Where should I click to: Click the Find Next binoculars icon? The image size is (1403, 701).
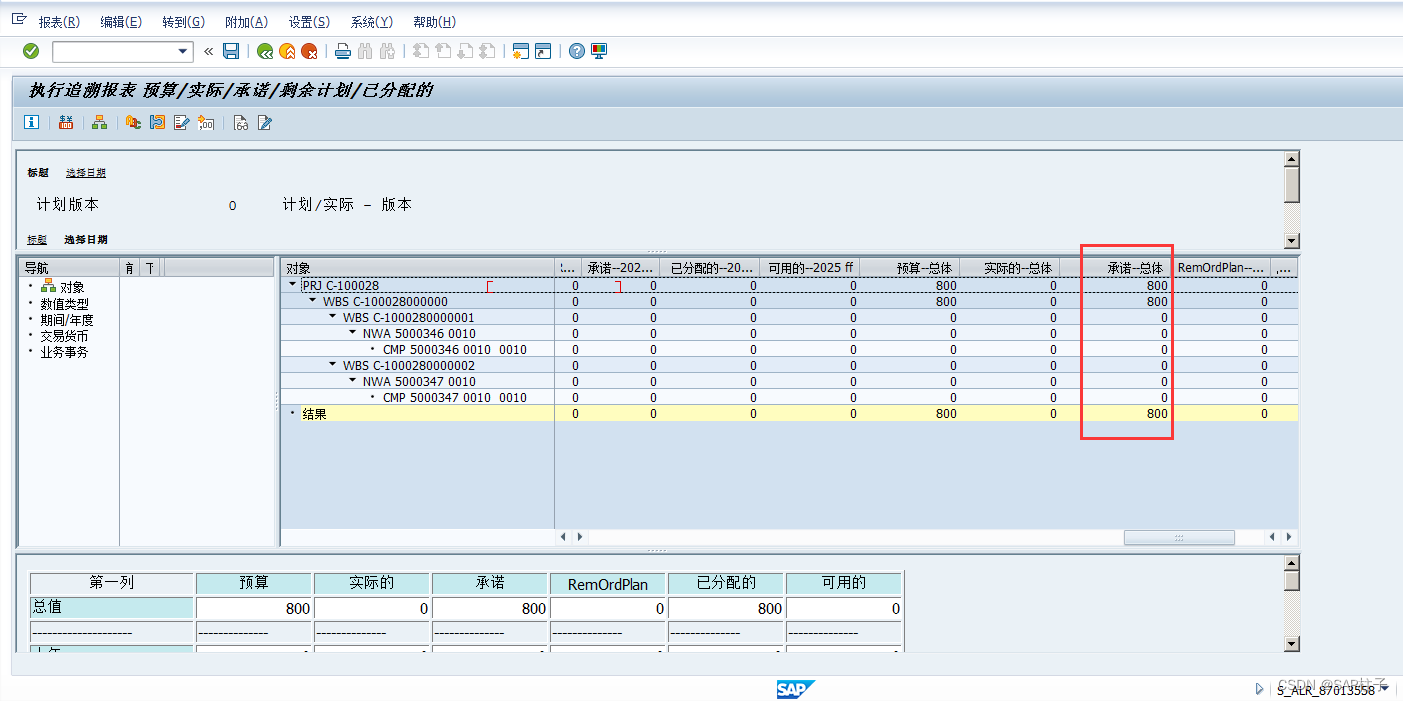coord(387,51)
